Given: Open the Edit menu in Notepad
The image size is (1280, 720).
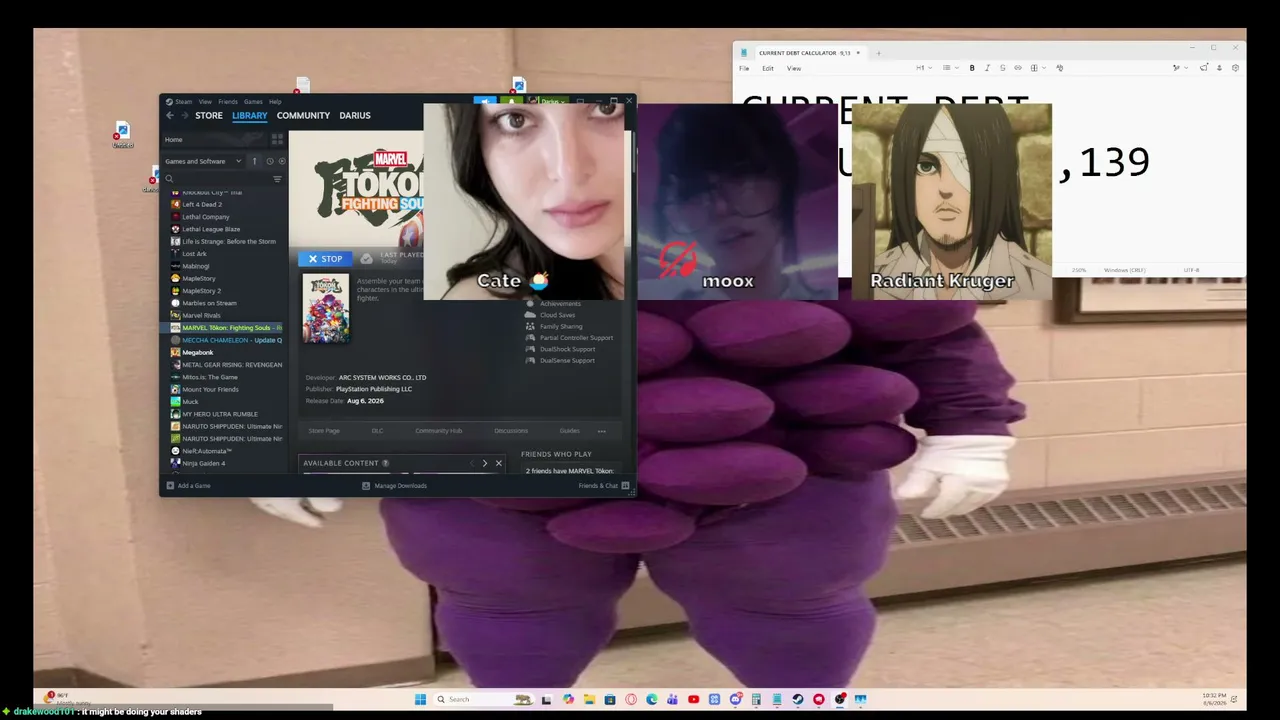Looking at the screenshot, I should (768, 68).
